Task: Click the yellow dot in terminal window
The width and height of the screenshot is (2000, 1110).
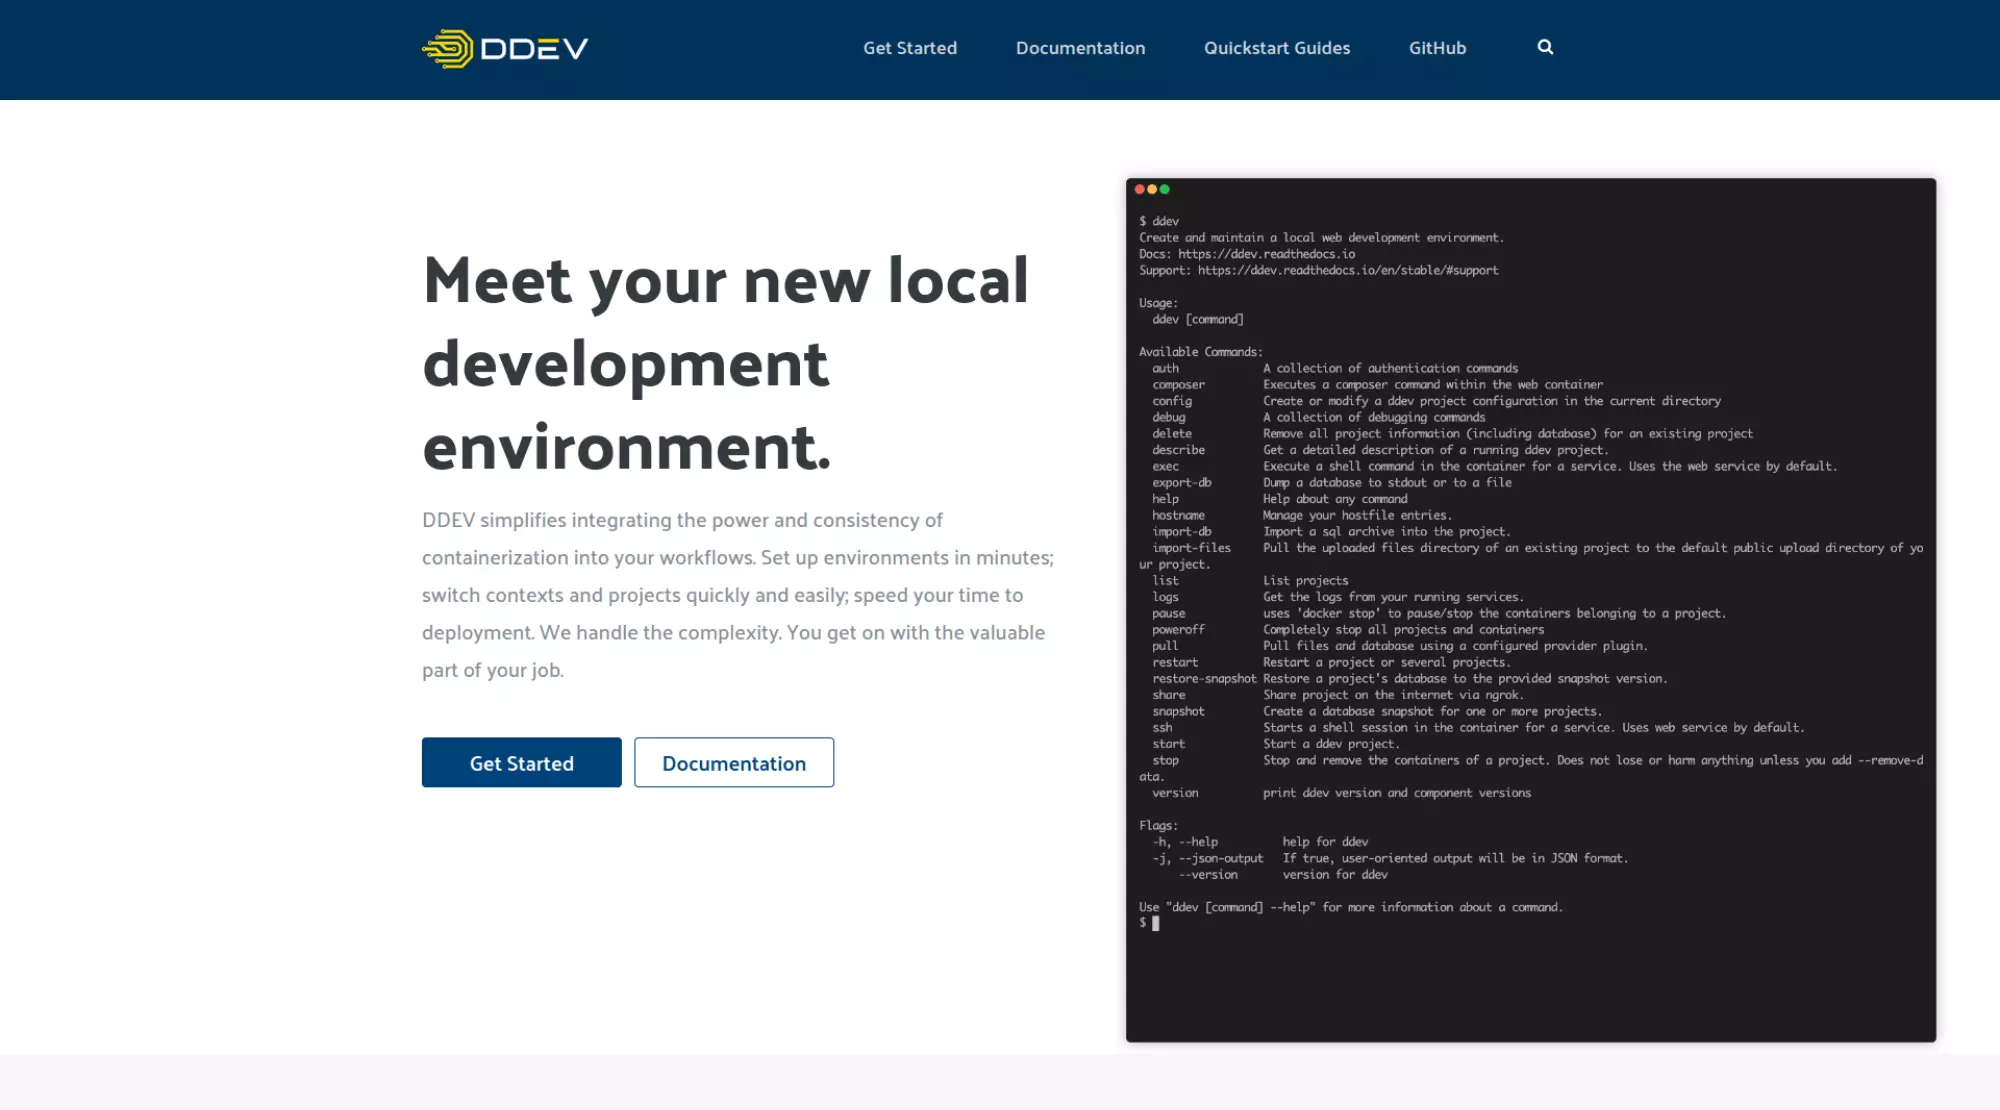Action: tap(1152, 189)
